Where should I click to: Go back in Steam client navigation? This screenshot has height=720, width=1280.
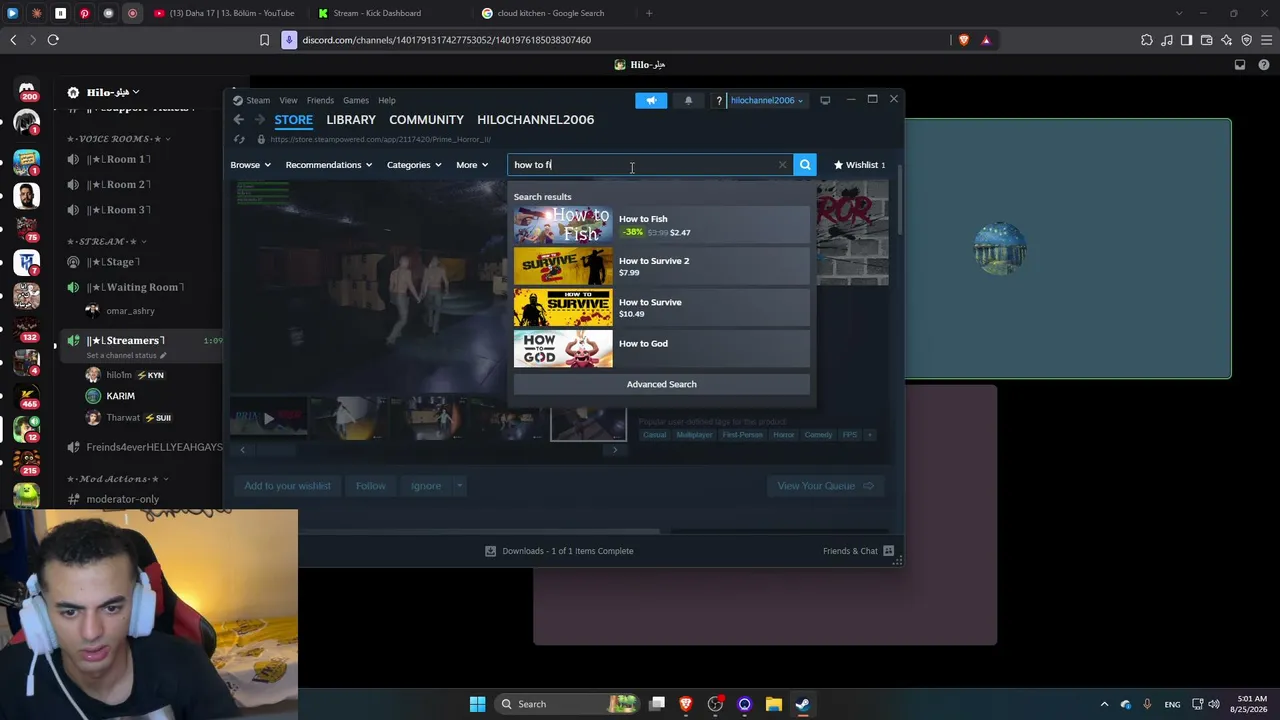click(x=238, y=120)
